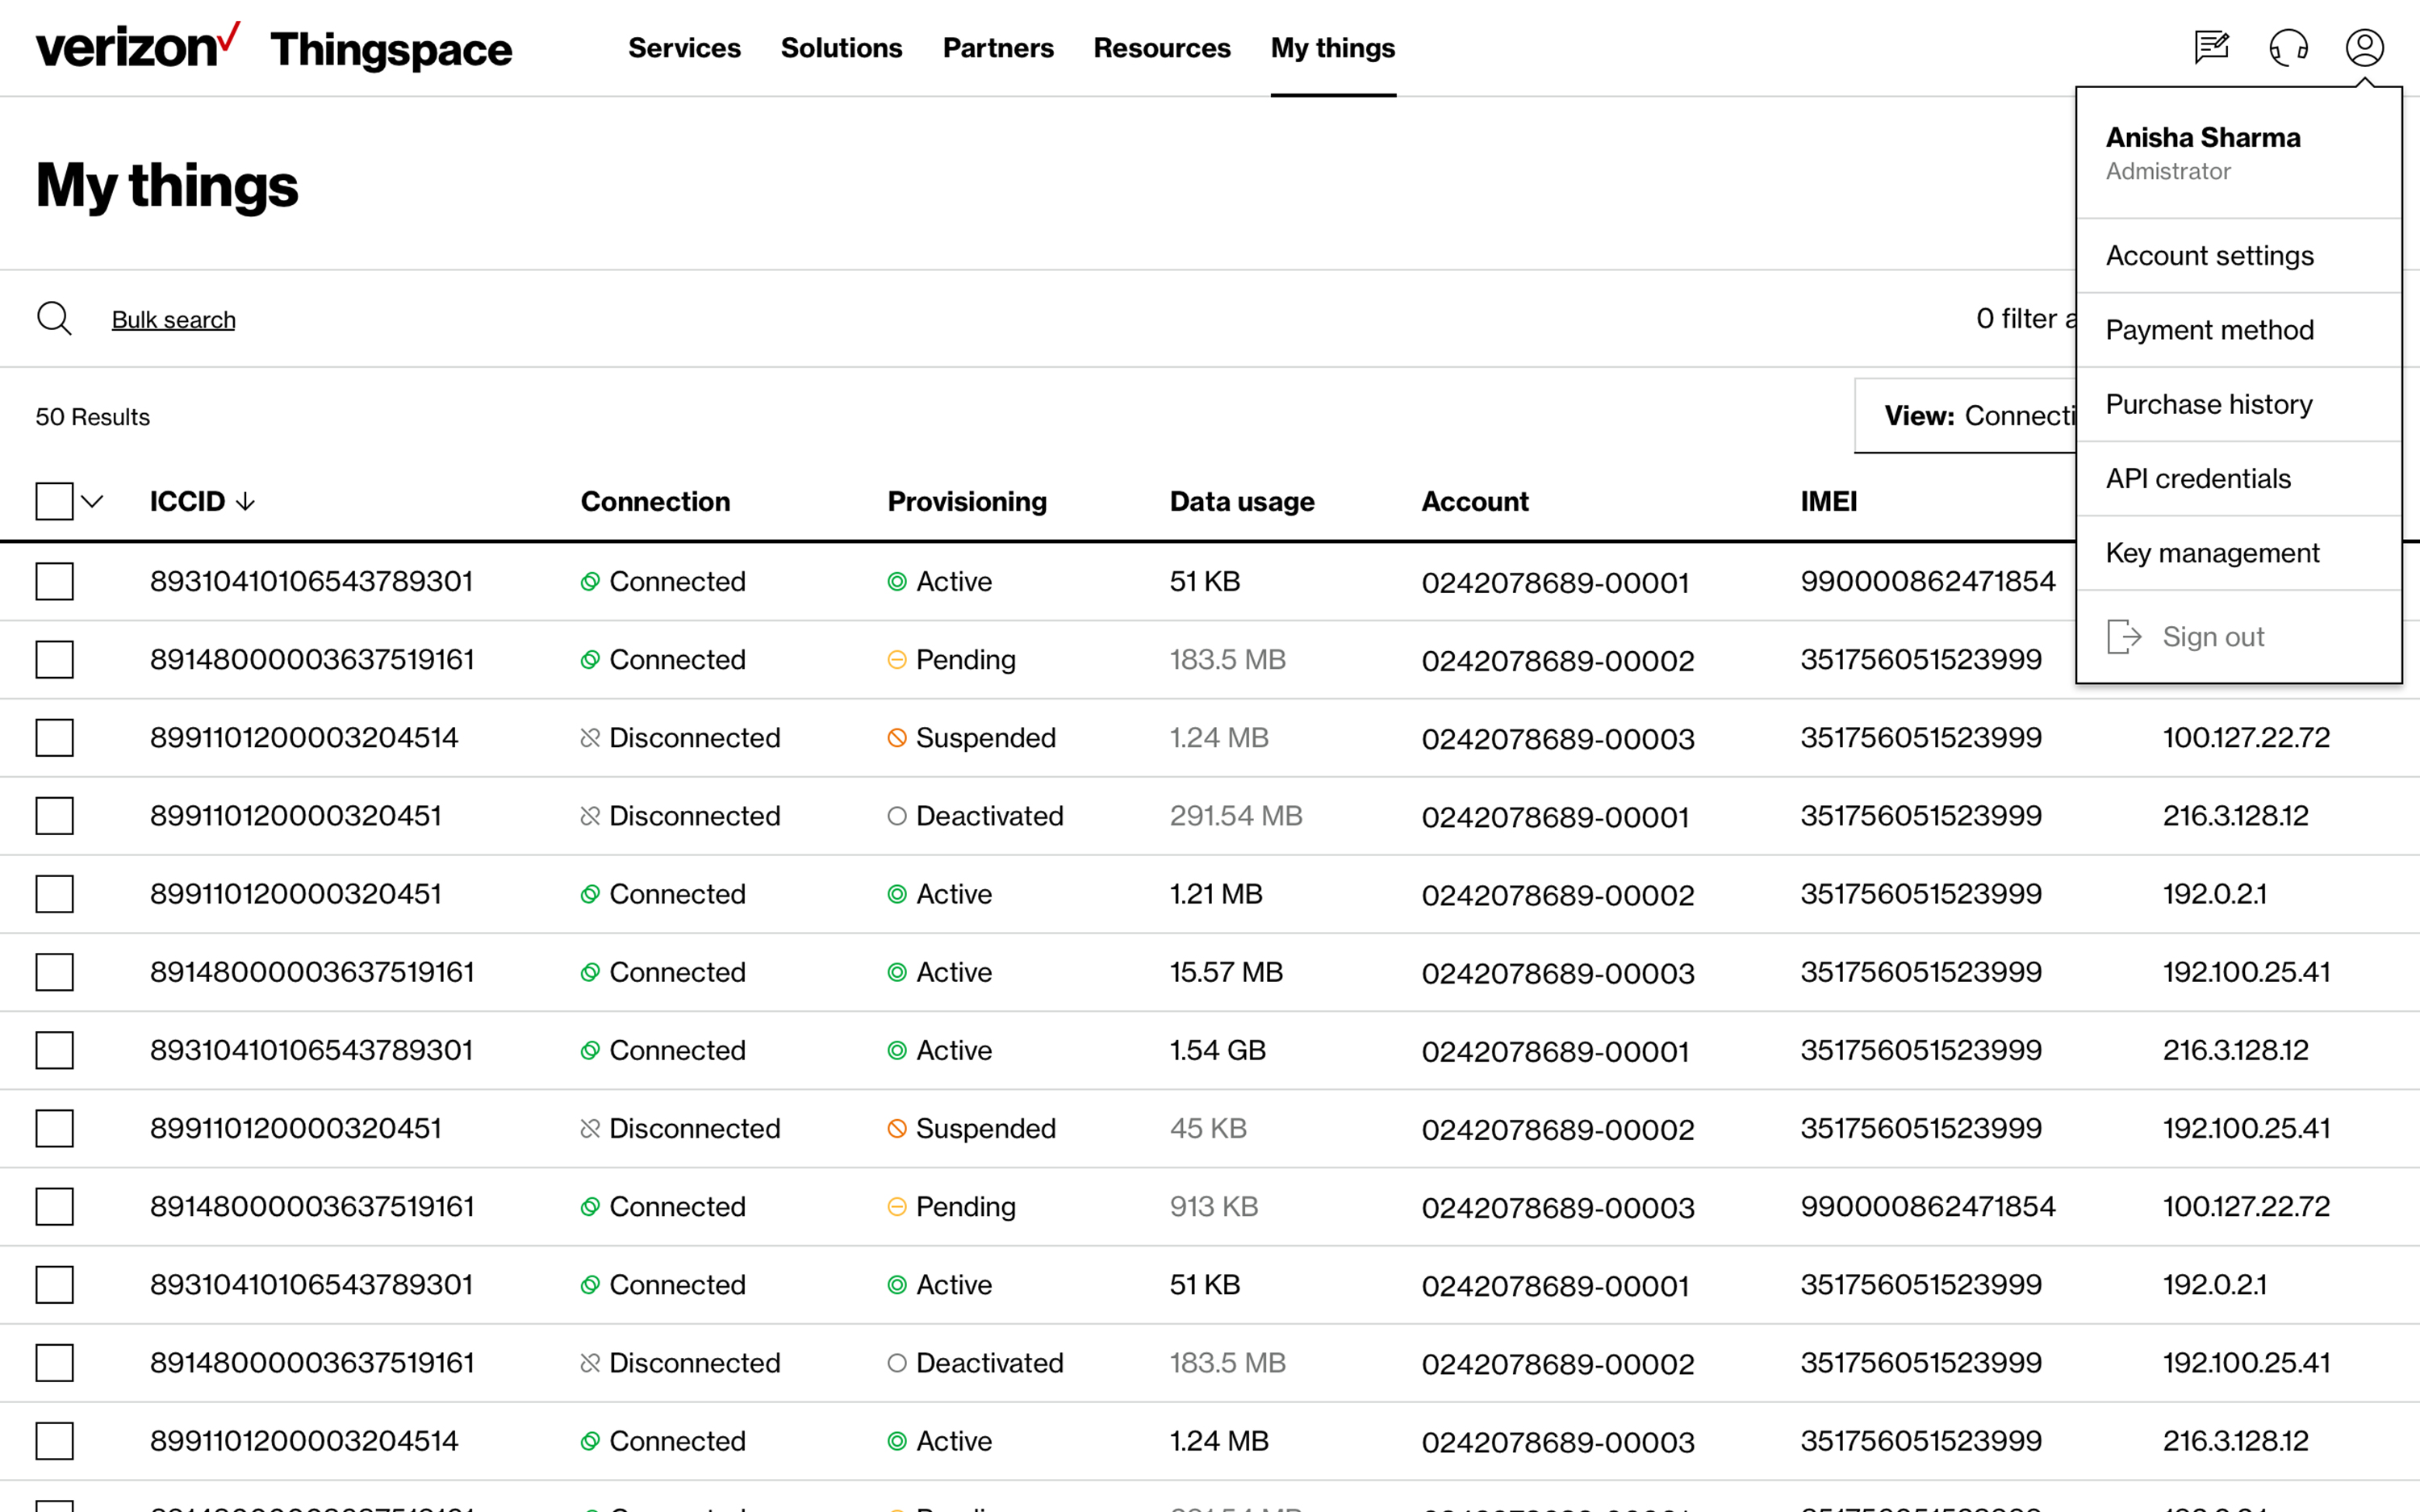Click the Verizon logo
2420x1512 pixels.
click(137, 47)
